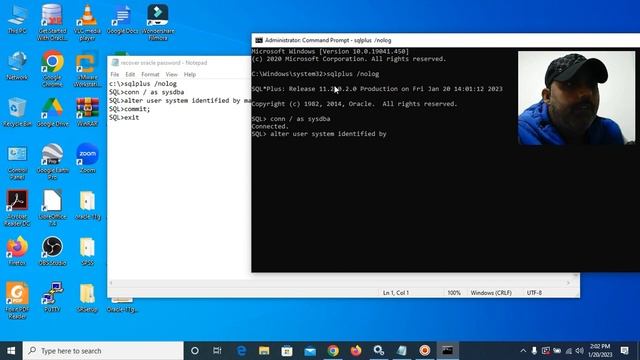Click 'SQL>conn / as sysdba' in Notepad
Image resolution: width=640 pixels, height=360 pixels.
point(147,92)
